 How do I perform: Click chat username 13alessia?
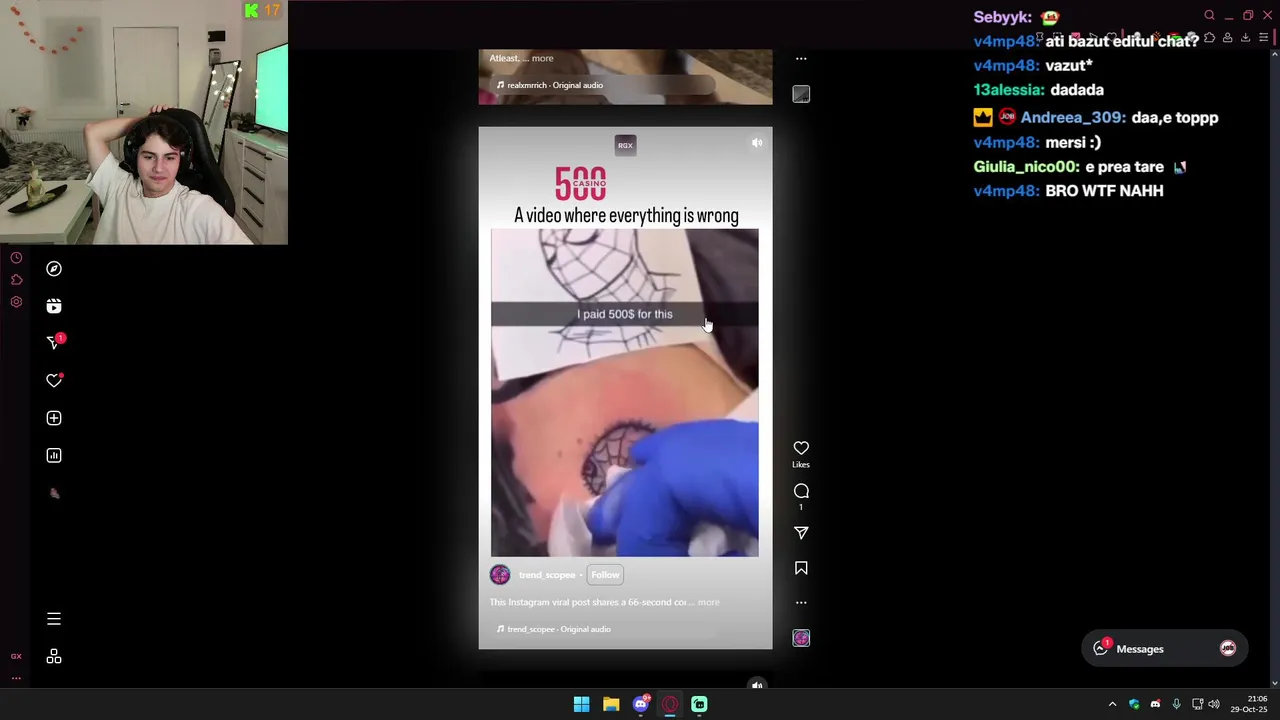1008,90
